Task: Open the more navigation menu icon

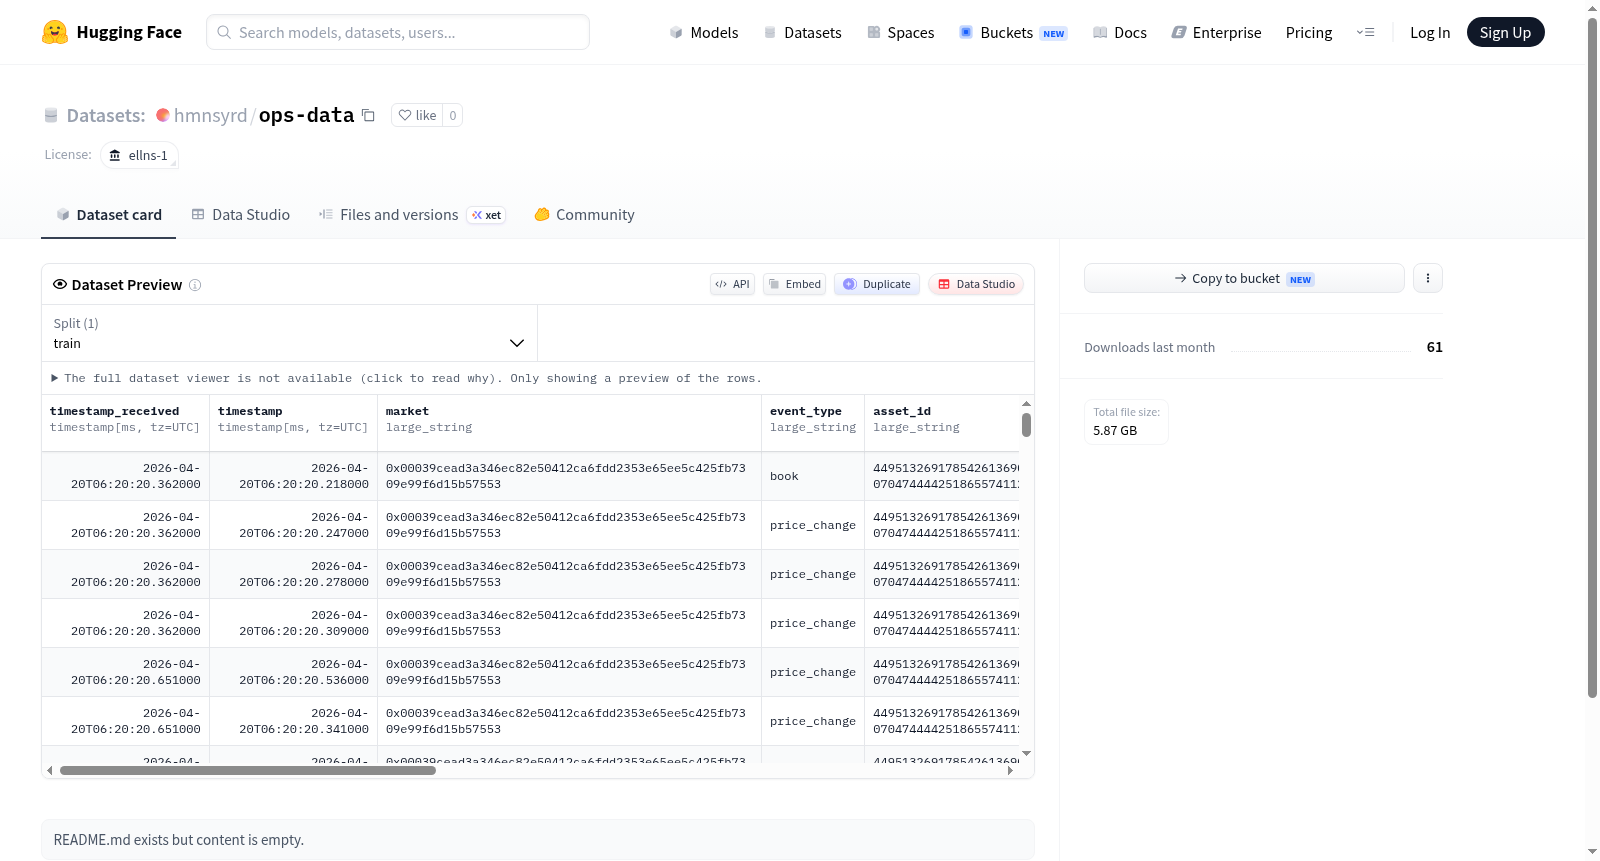Action: [1365, 32]
